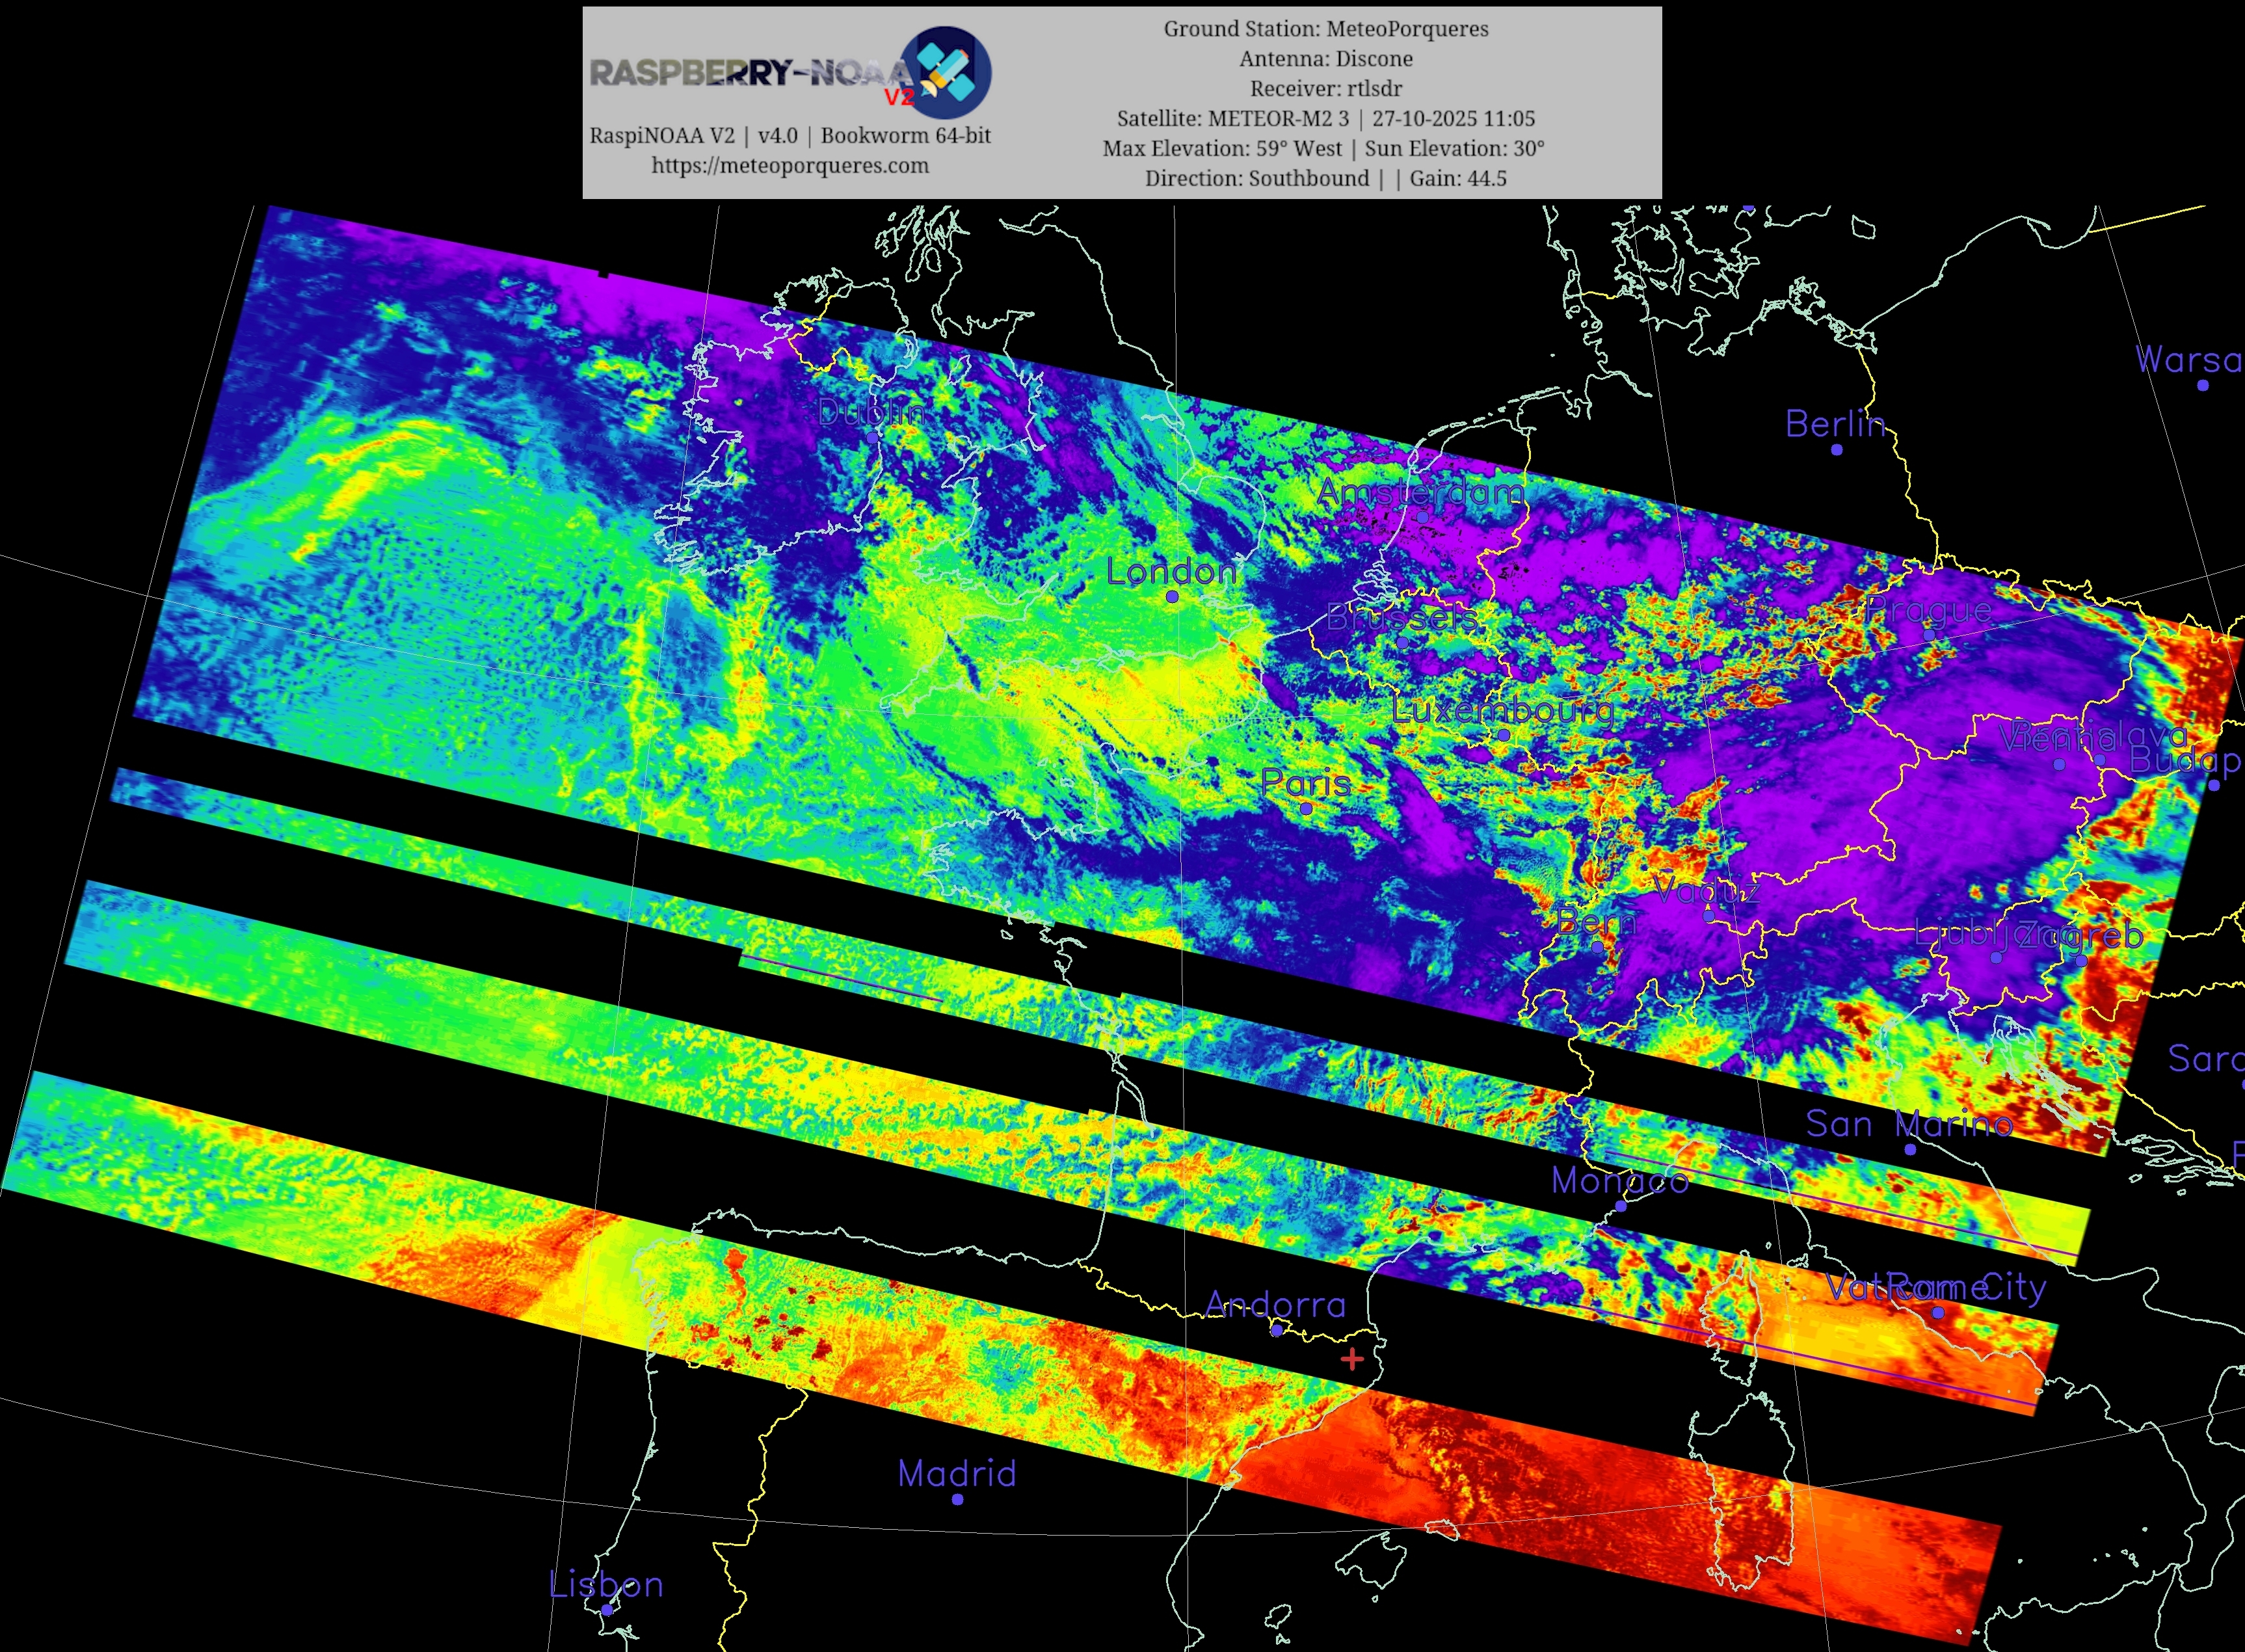Click the Madrid city dot marker
The image size is (2245, 1652).
[958, 1499]
